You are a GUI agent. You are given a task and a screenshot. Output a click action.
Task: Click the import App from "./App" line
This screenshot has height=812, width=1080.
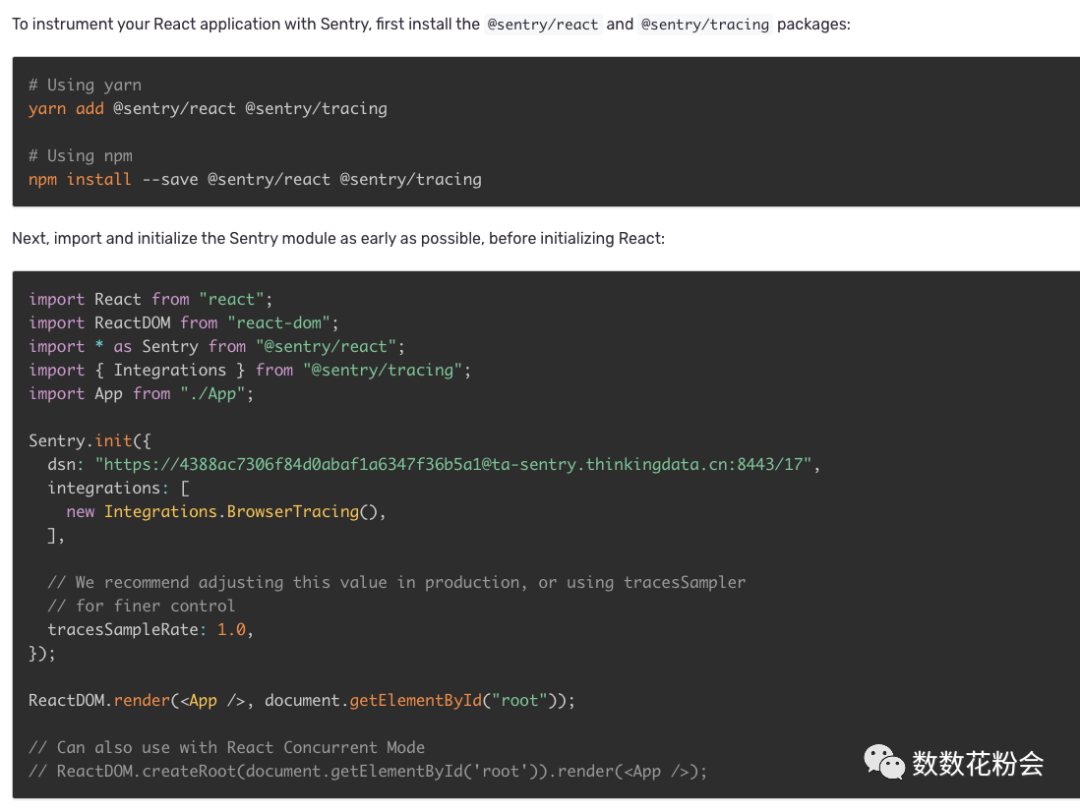[141, 394]
